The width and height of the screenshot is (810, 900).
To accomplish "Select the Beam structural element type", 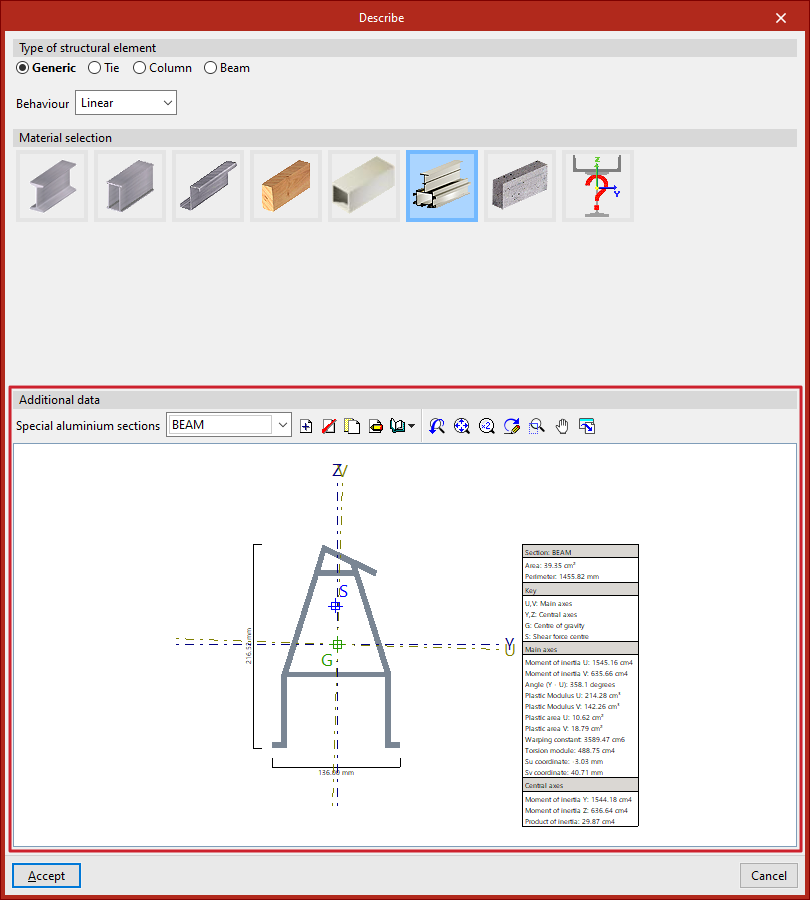I will coord(227,68).
